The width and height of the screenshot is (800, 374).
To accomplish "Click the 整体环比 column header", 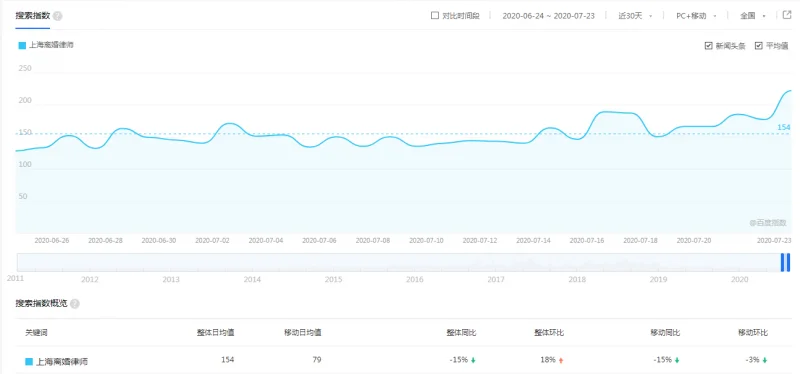I will point(549,333).
